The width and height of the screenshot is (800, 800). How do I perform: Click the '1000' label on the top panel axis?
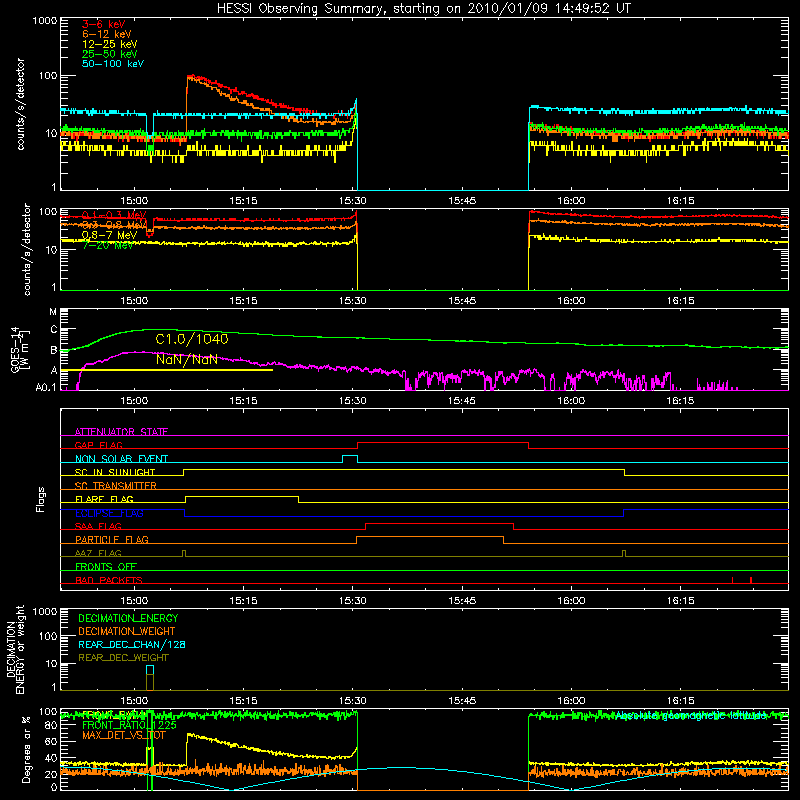click(x=44, y=21)
